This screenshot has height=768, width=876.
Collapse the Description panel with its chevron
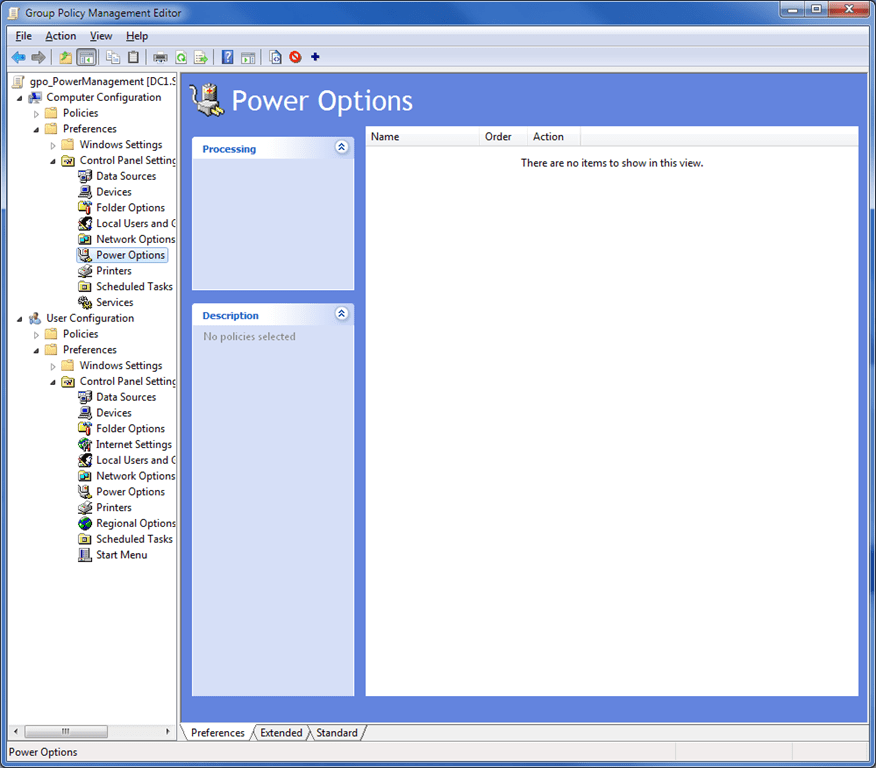[x=342, y=315]
